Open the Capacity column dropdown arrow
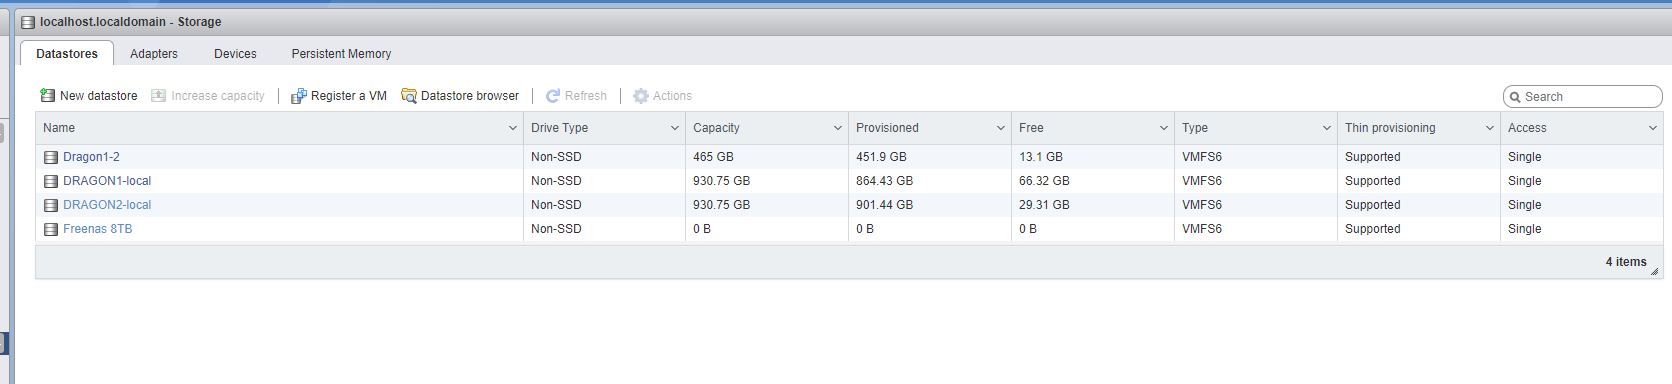This screenshot has width=1672, height=384. 837,128
